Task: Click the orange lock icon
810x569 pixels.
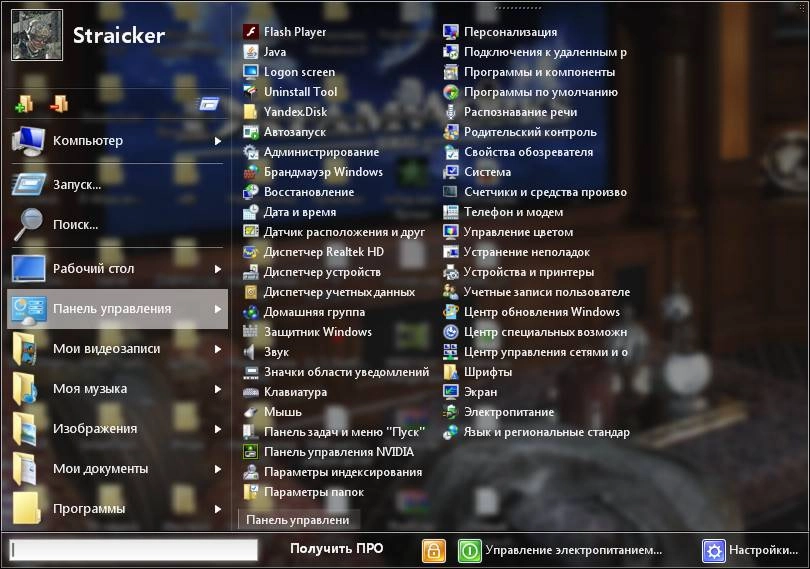Action: (x=433, y=550)
